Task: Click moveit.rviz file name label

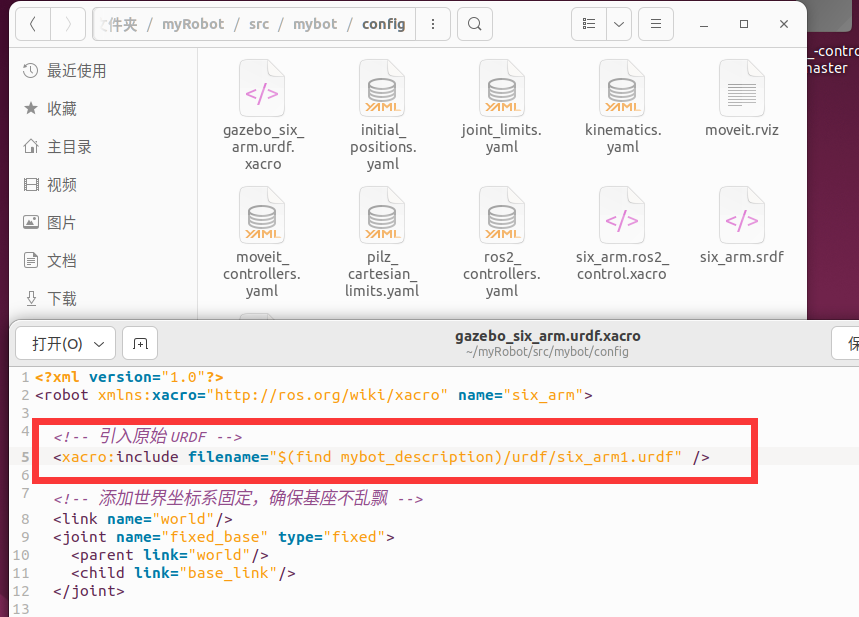Action: 742,130
